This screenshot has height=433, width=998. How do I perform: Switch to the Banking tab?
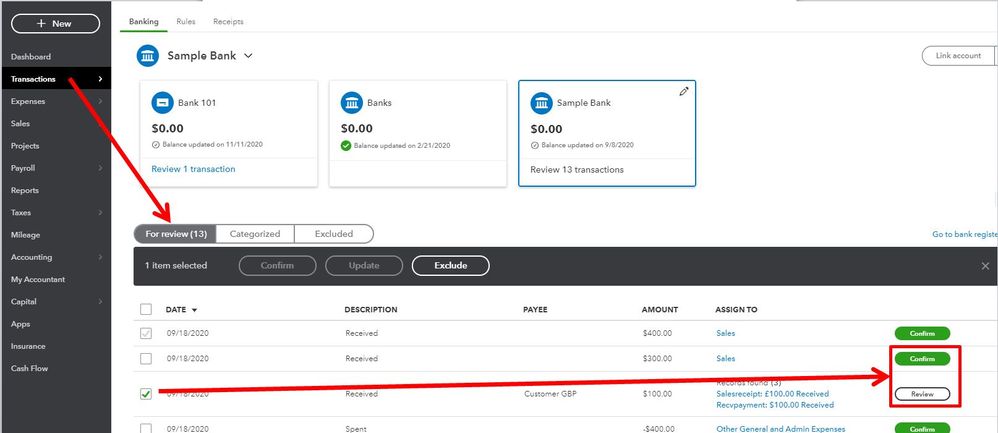pyautogui.click(x=143, y=21)
